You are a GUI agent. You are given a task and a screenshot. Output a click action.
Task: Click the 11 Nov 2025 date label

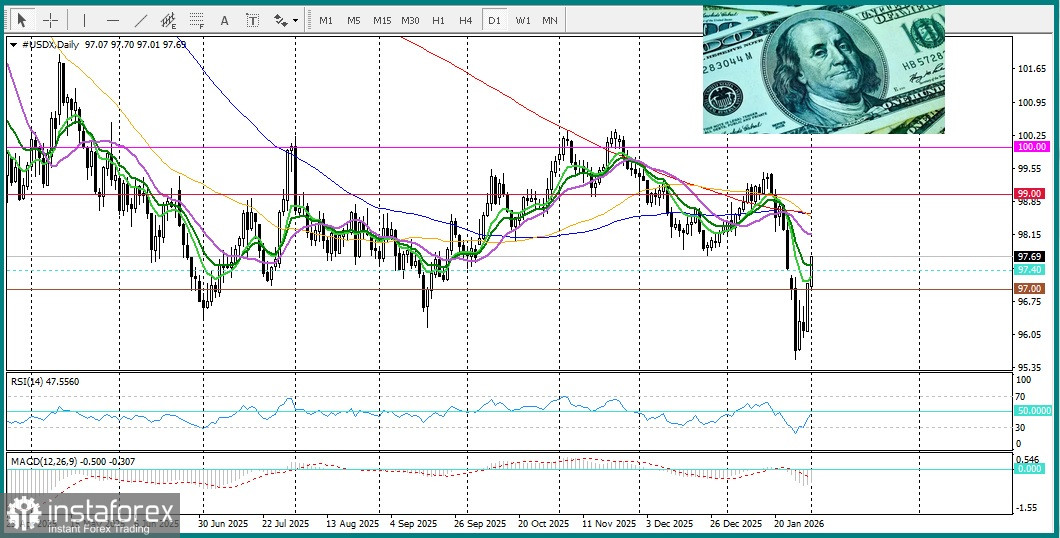click(x=609, y=524)
